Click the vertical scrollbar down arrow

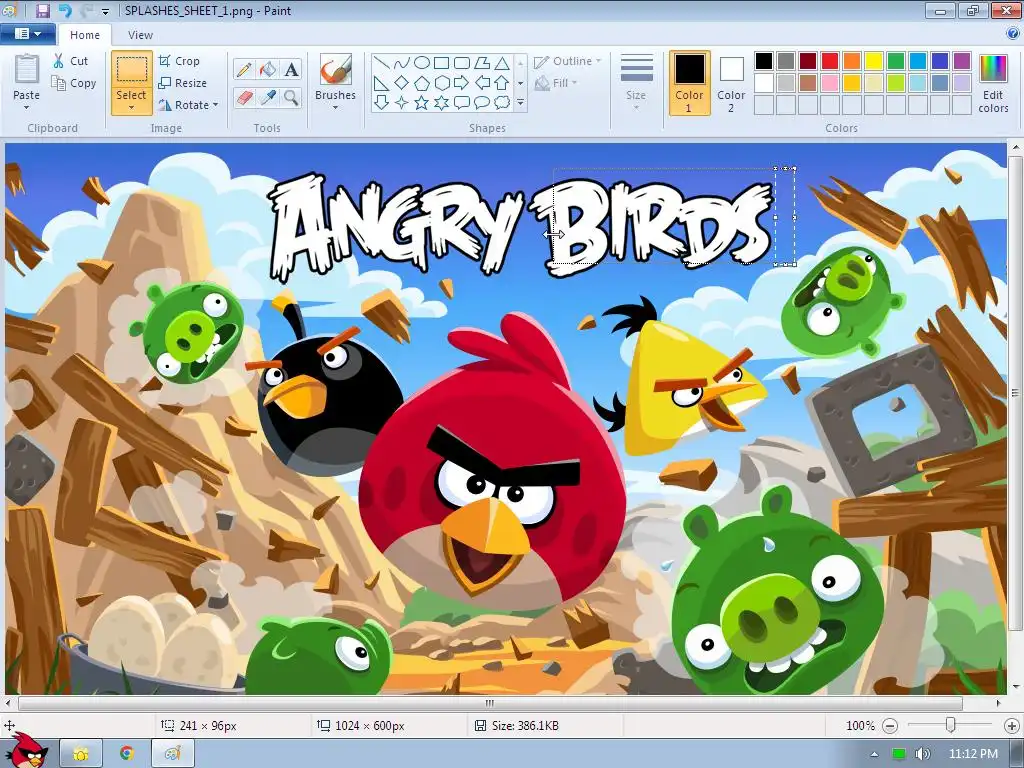coord(1016,688)
